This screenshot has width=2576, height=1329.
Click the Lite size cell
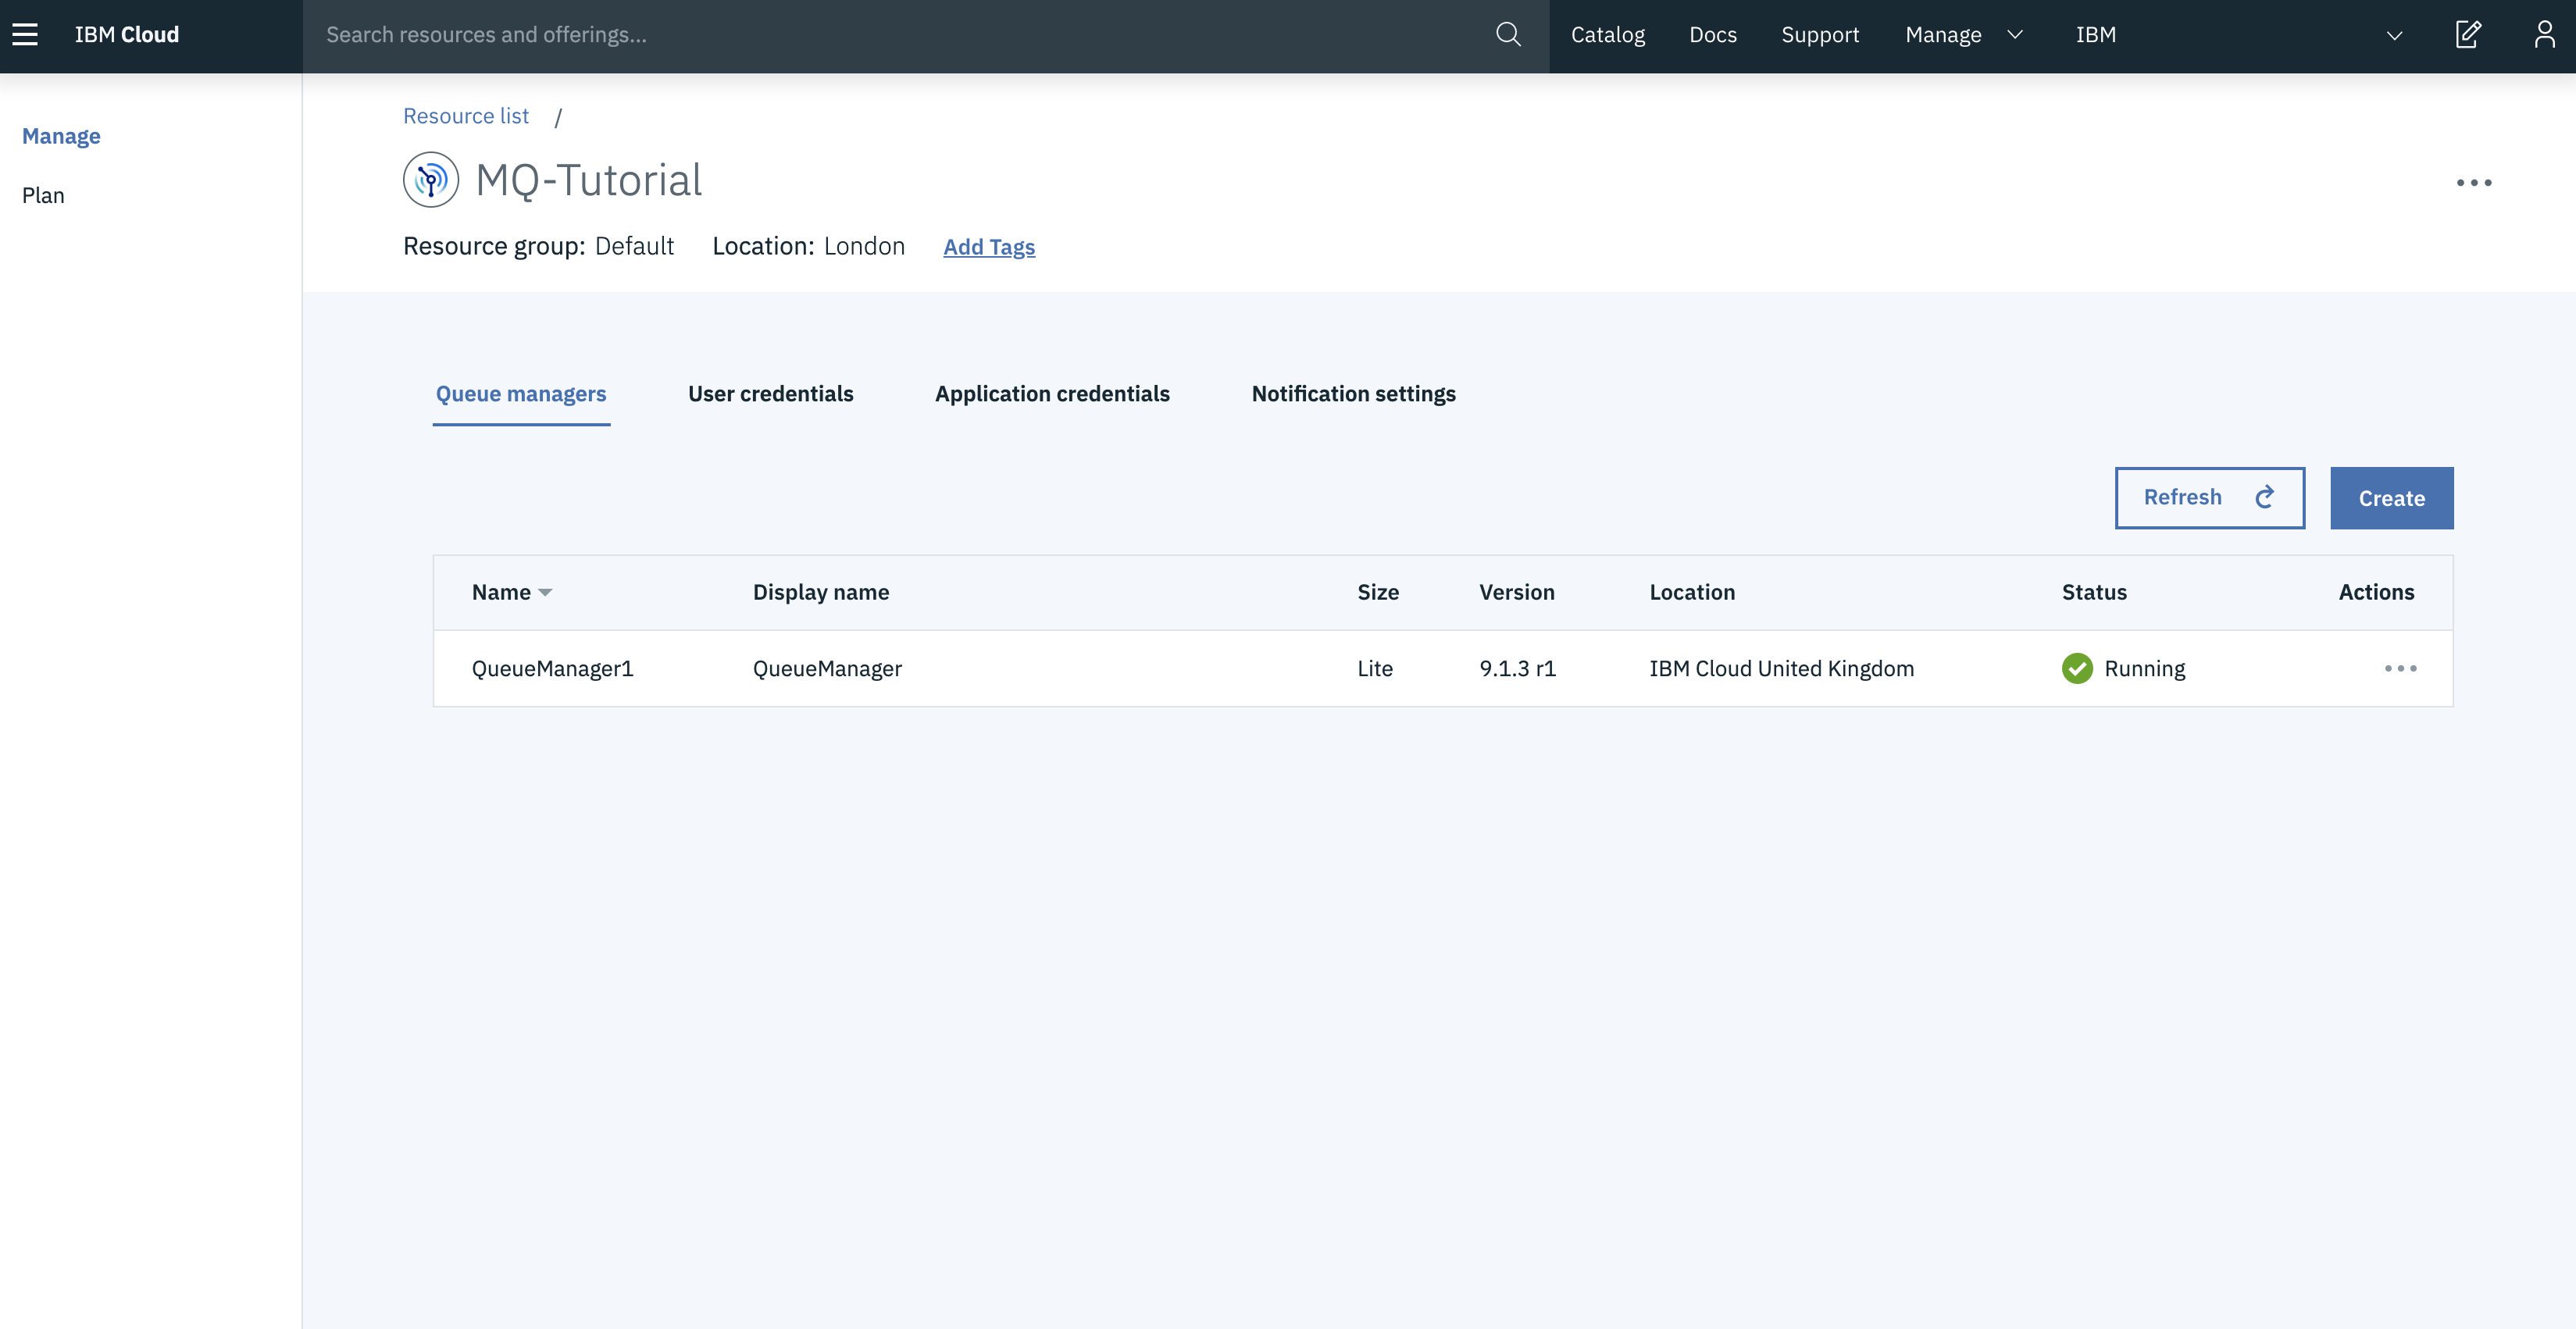[1375, 668]
